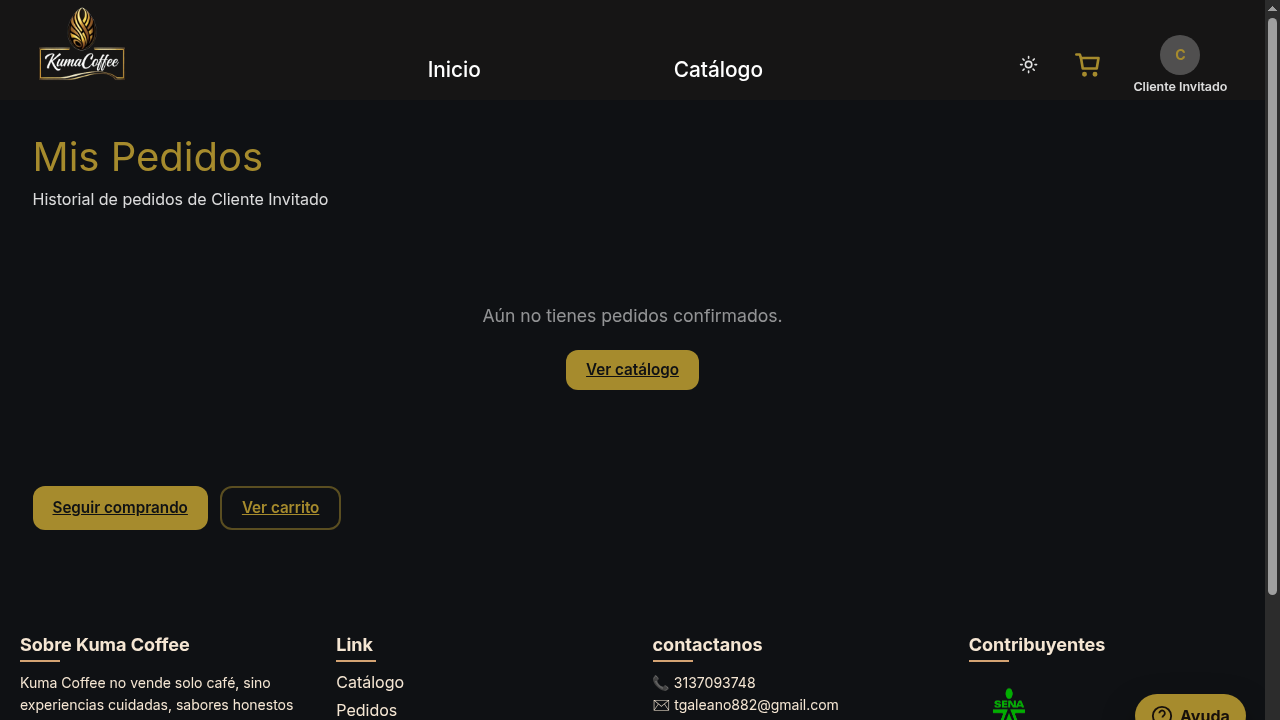The width and height of the screenshot is (1280, 720).
Task: Click the Kuma Coffee logo
Action: (x=82, y=44)
